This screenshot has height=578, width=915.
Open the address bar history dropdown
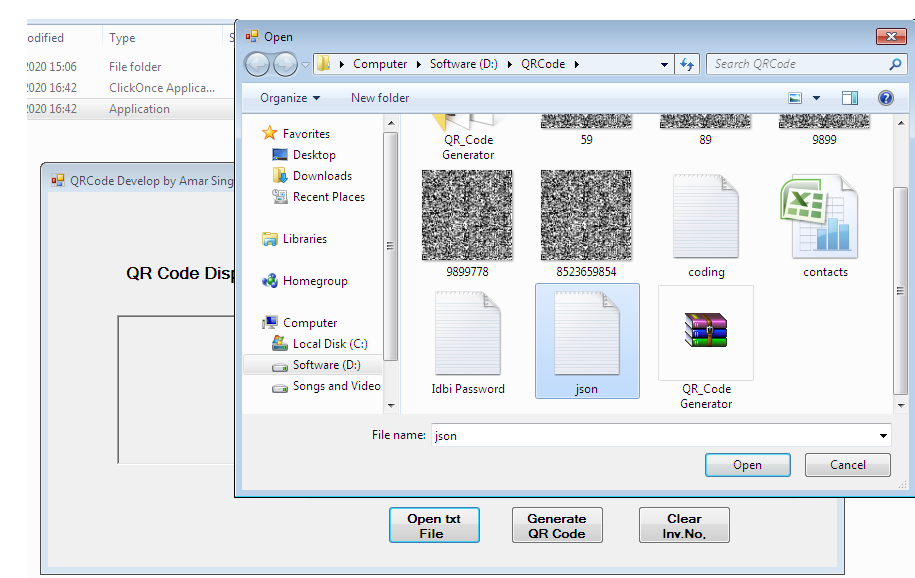coord(664,64)
